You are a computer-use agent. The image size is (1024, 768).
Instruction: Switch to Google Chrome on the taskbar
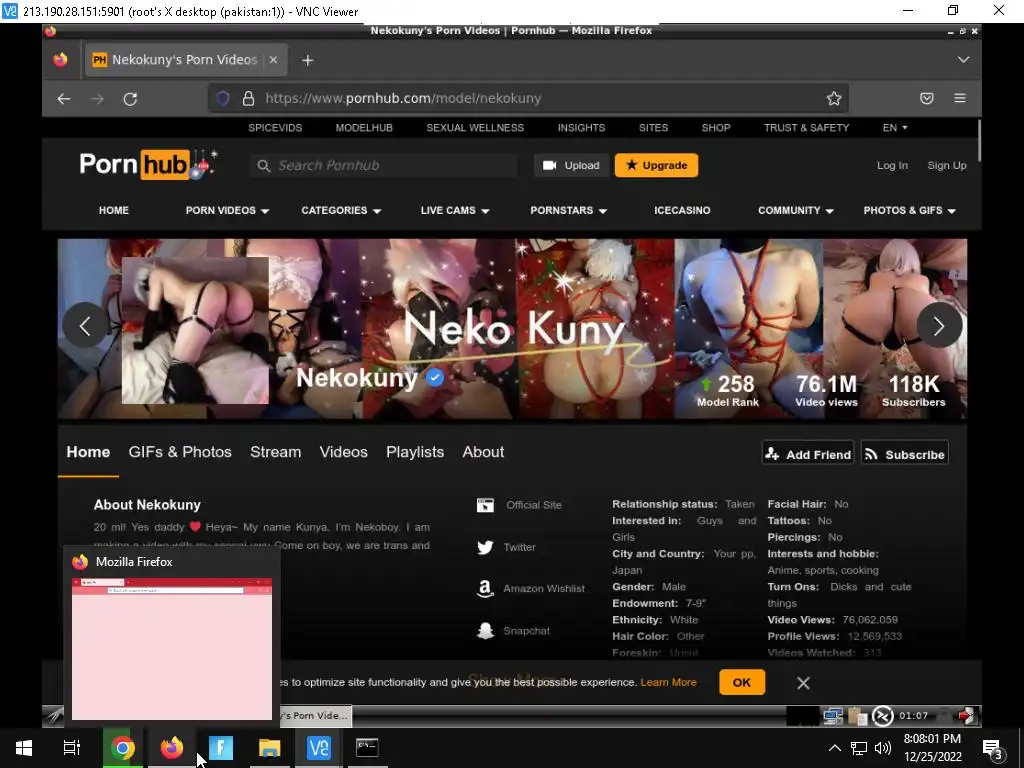122,748
